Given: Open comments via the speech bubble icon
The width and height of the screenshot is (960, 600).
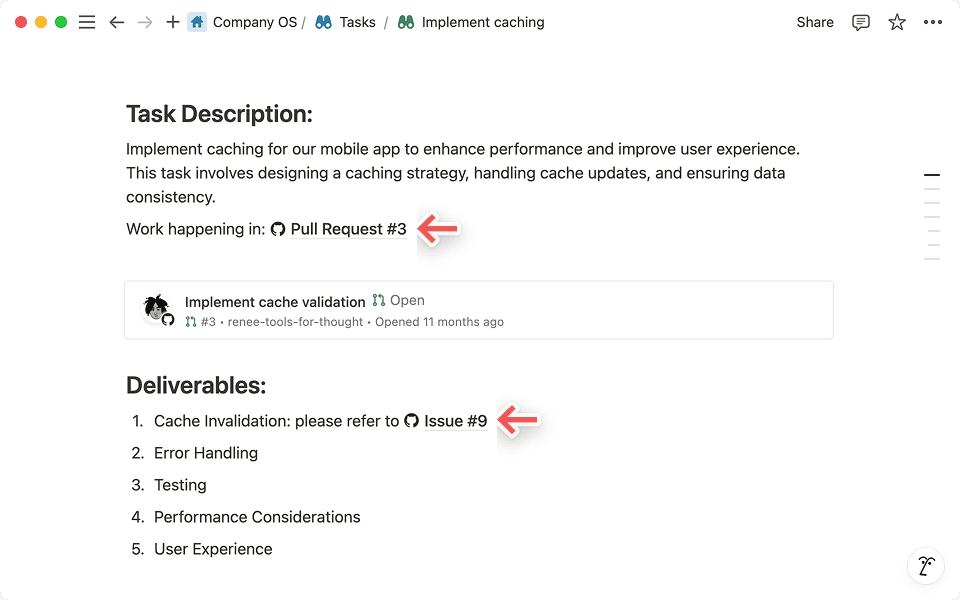Looking at the screenshot, I should (x=860, y=21).
